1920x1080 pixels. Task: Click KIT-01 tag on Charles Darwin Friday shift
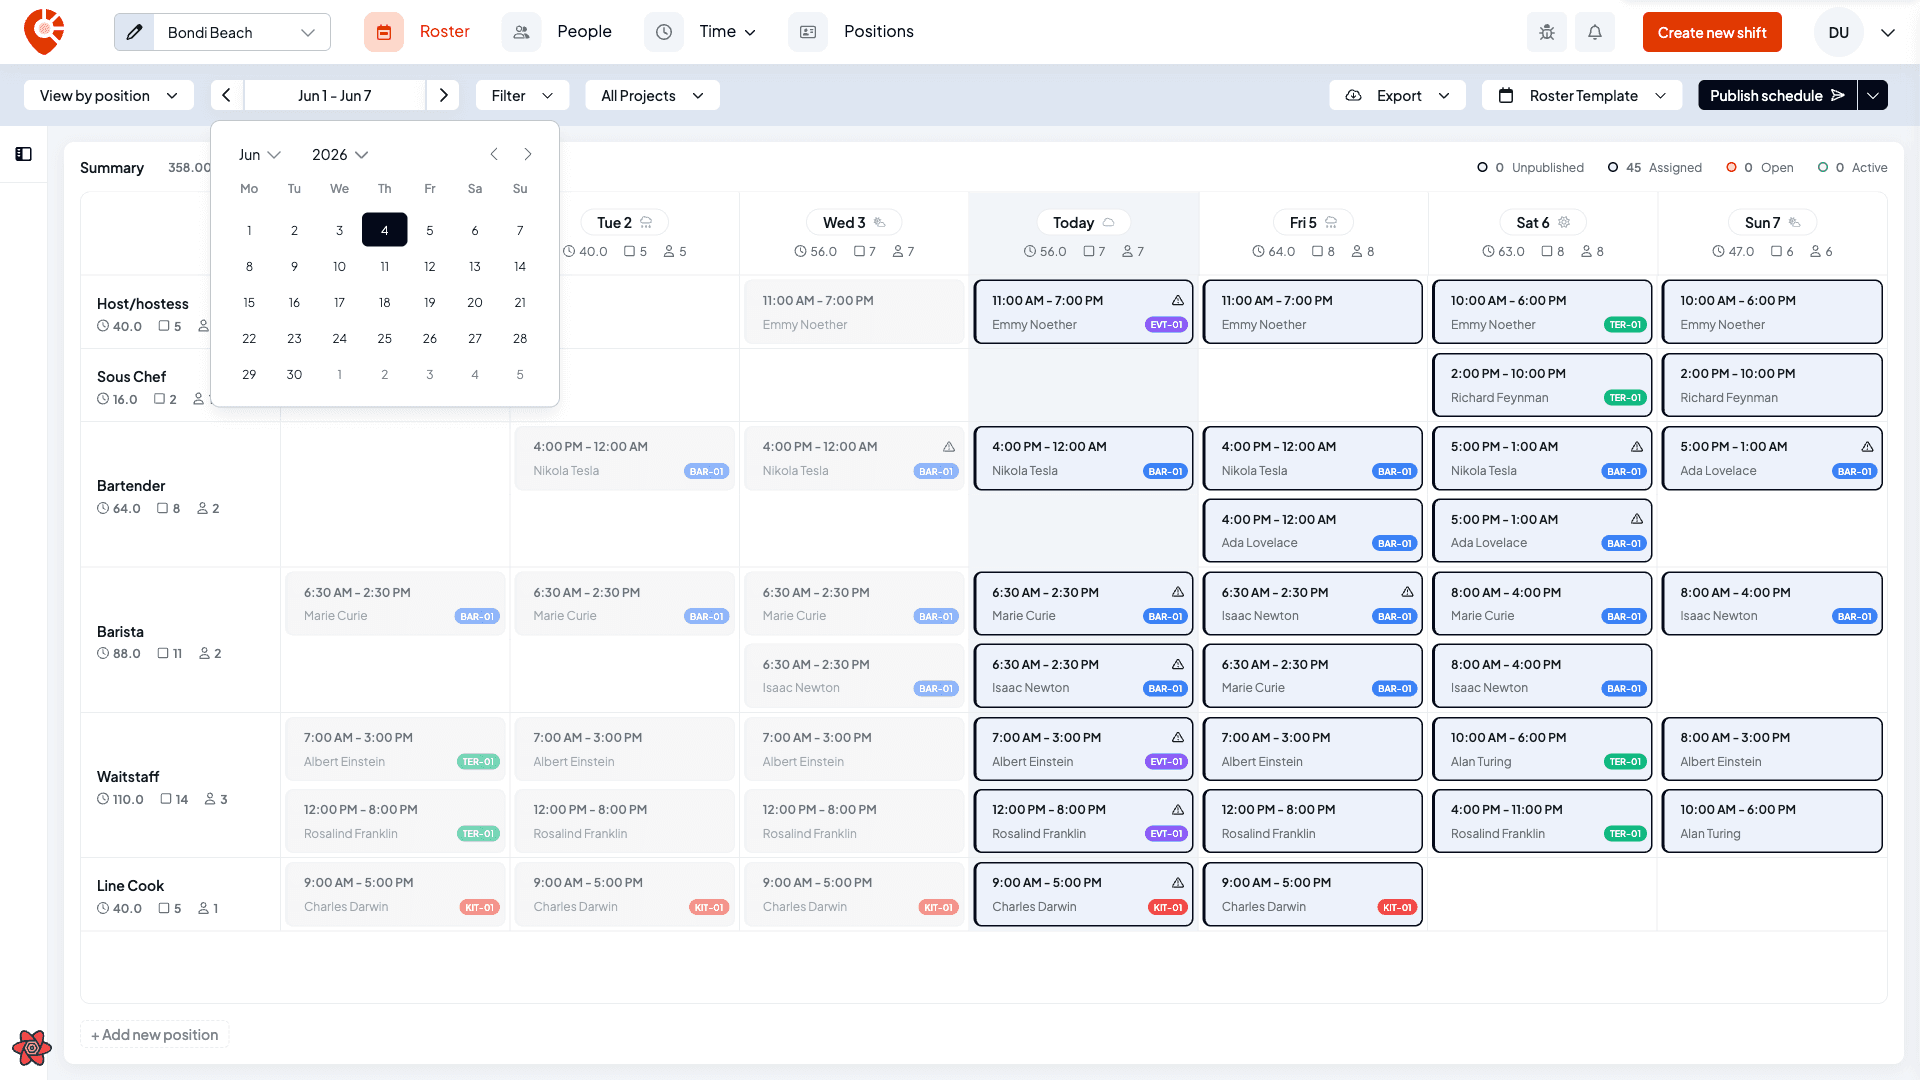point(1396,907)
